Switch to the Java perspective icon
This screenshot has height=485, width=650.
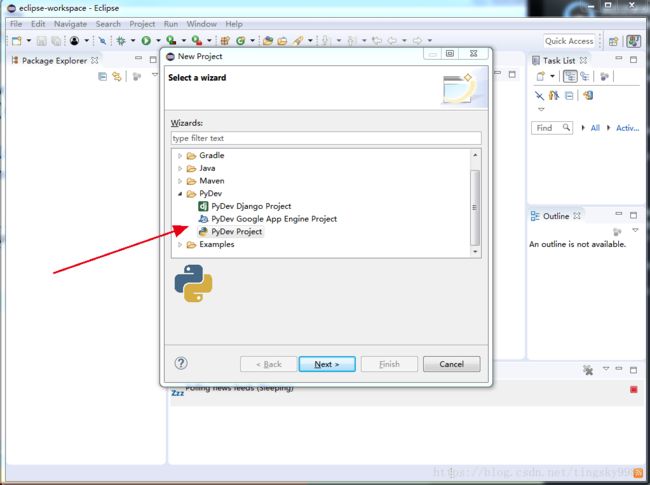(633, 41)
